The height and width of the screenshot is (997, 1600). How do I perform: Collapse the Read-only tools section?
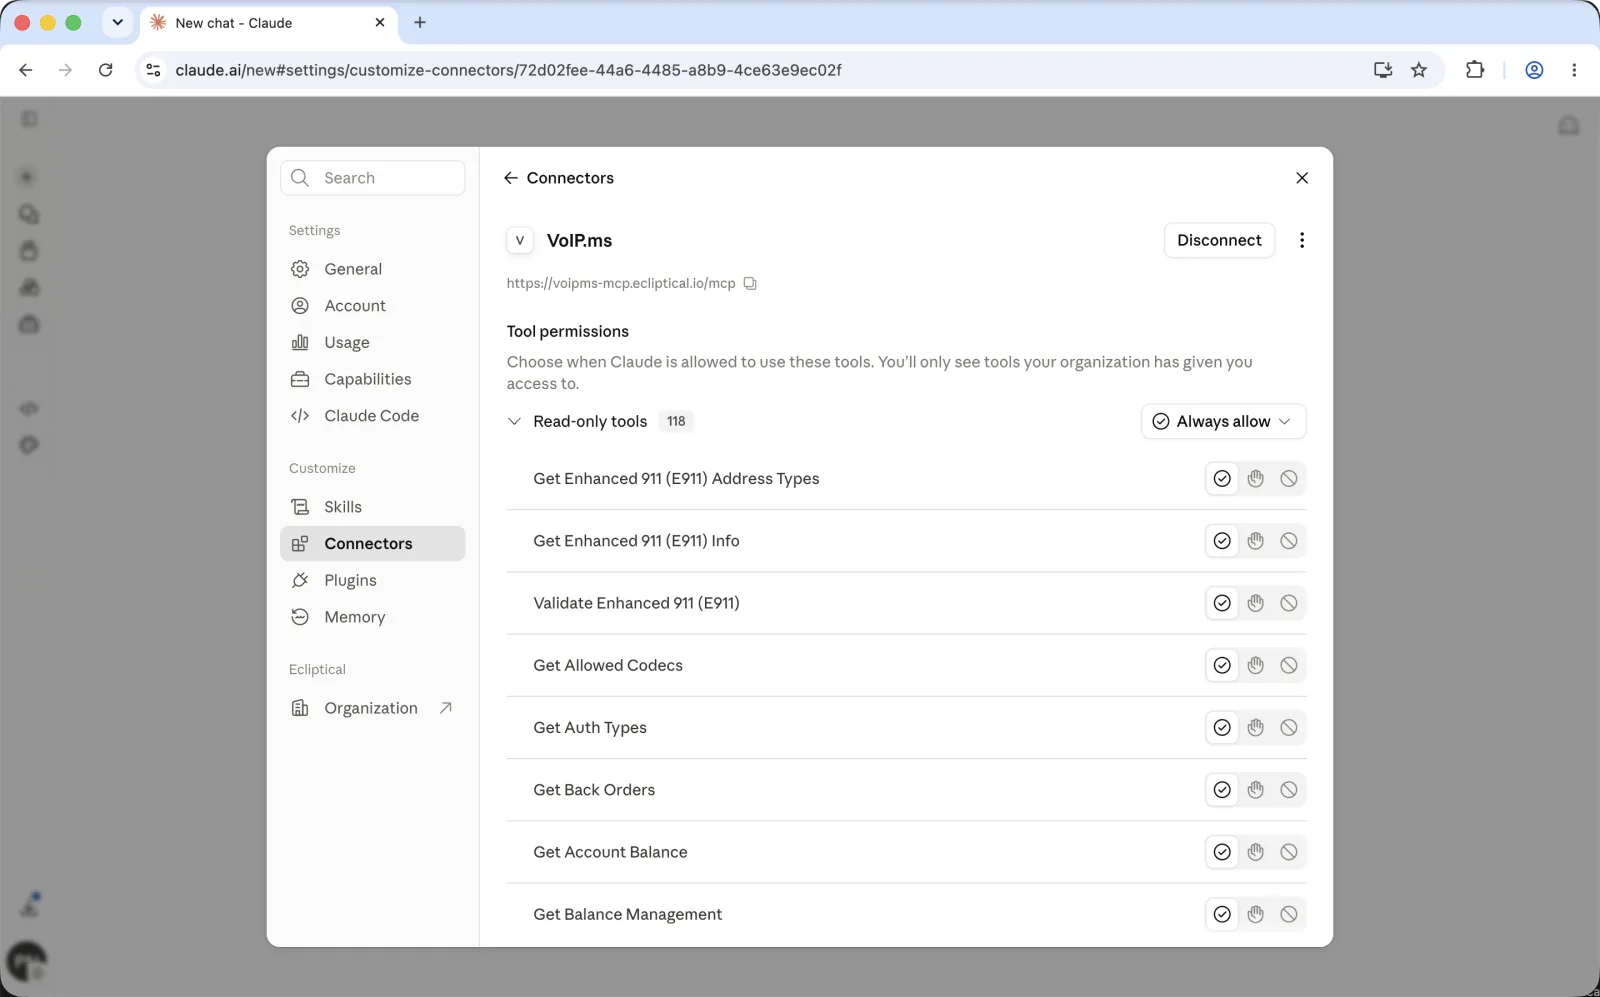(514, 422)
